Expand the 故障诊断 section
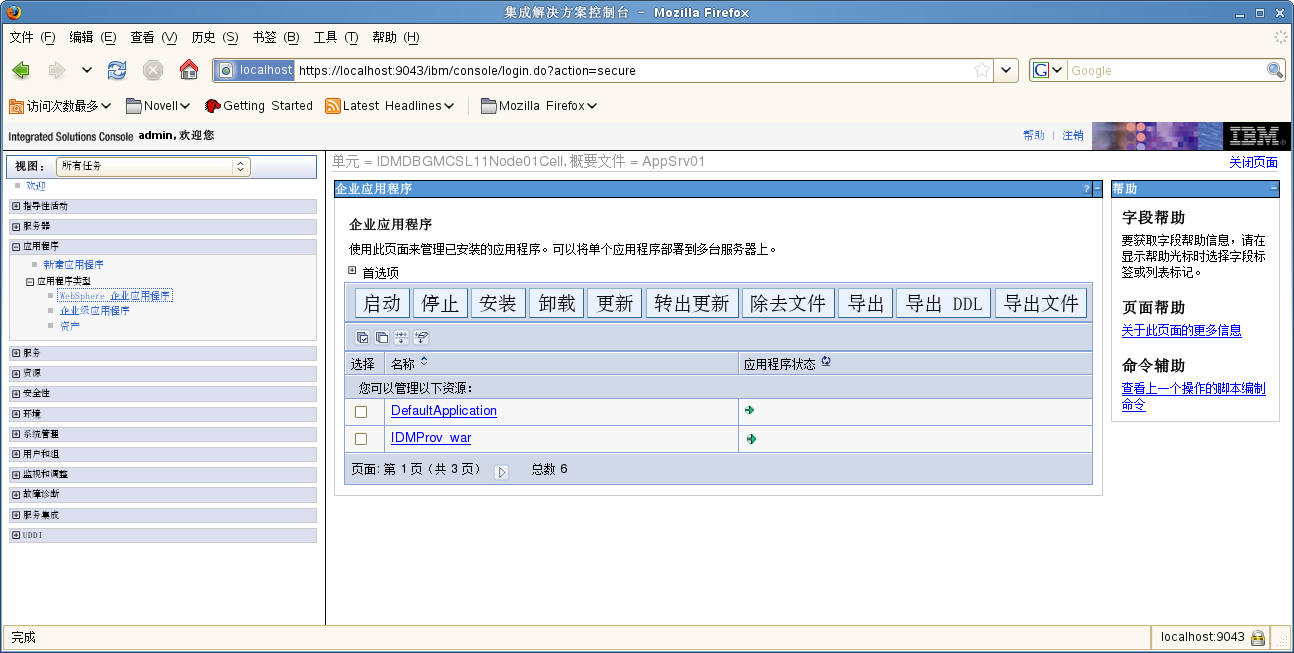 [x=16, y=494]
